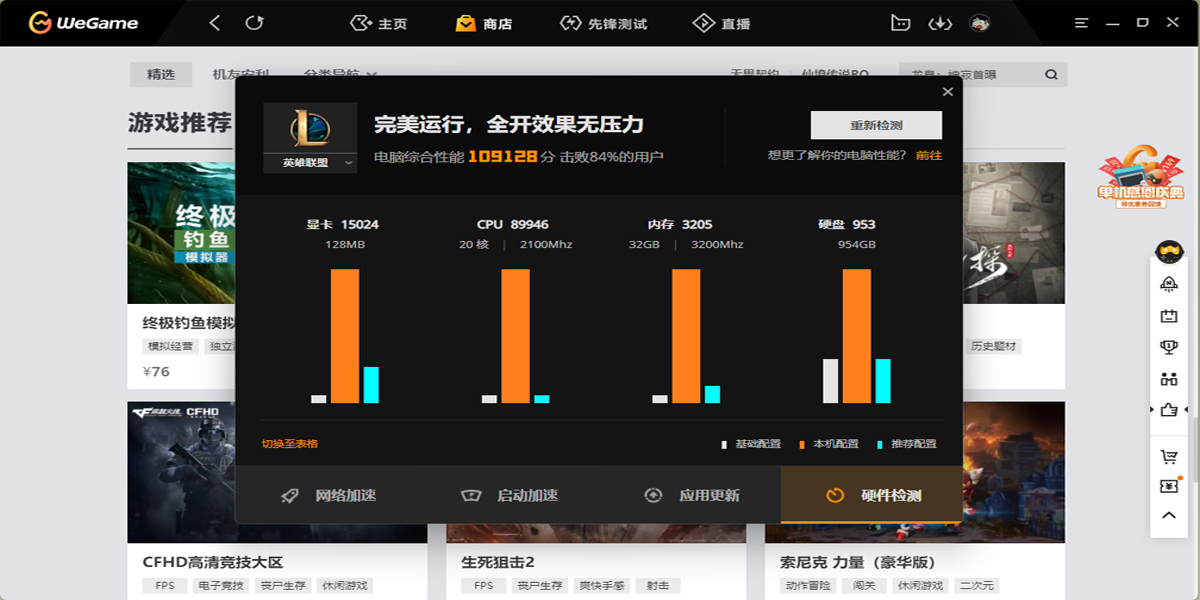Switch to the 启动加速 tab

pyautogui.click(x=508, y=495)
